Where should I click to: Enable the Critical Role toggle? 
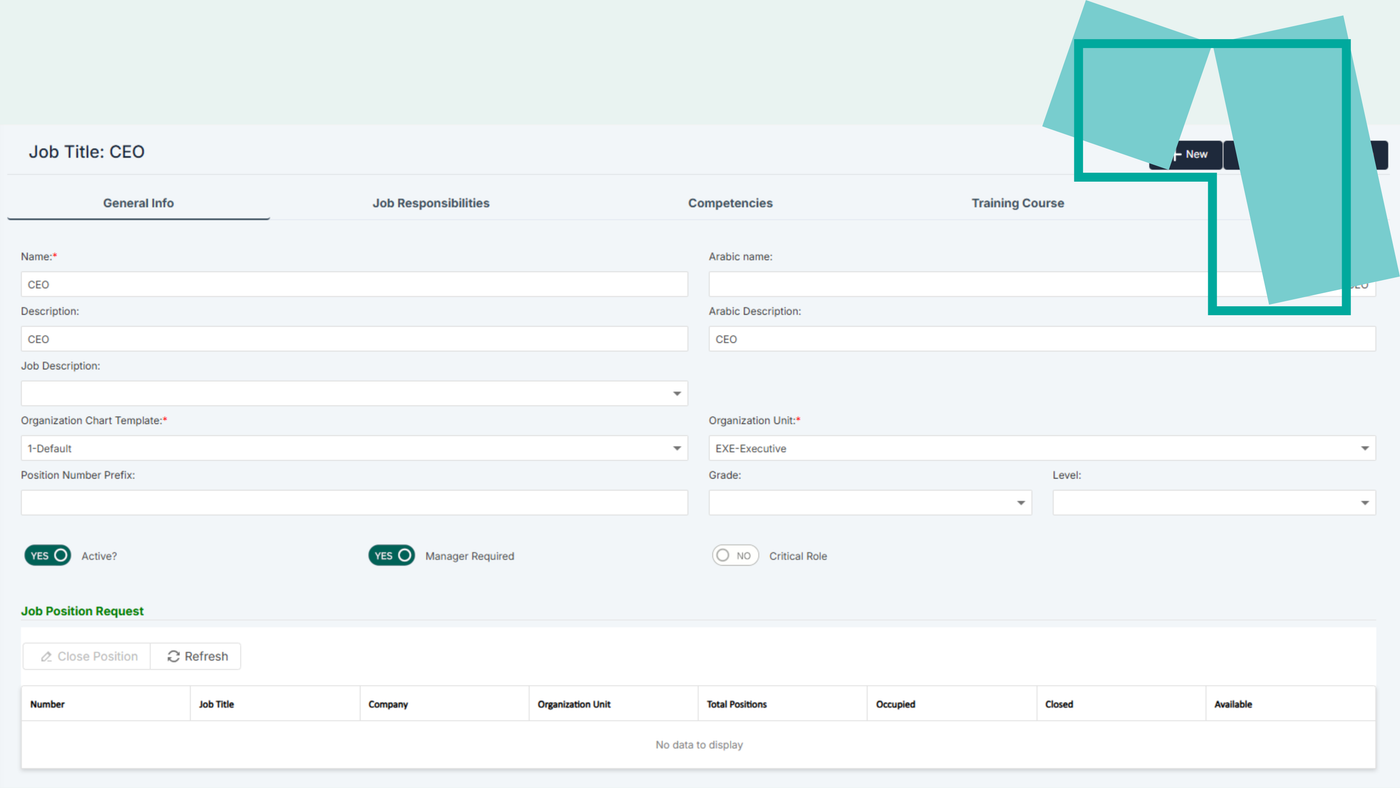pyautogui.click(x=735, y=556)
